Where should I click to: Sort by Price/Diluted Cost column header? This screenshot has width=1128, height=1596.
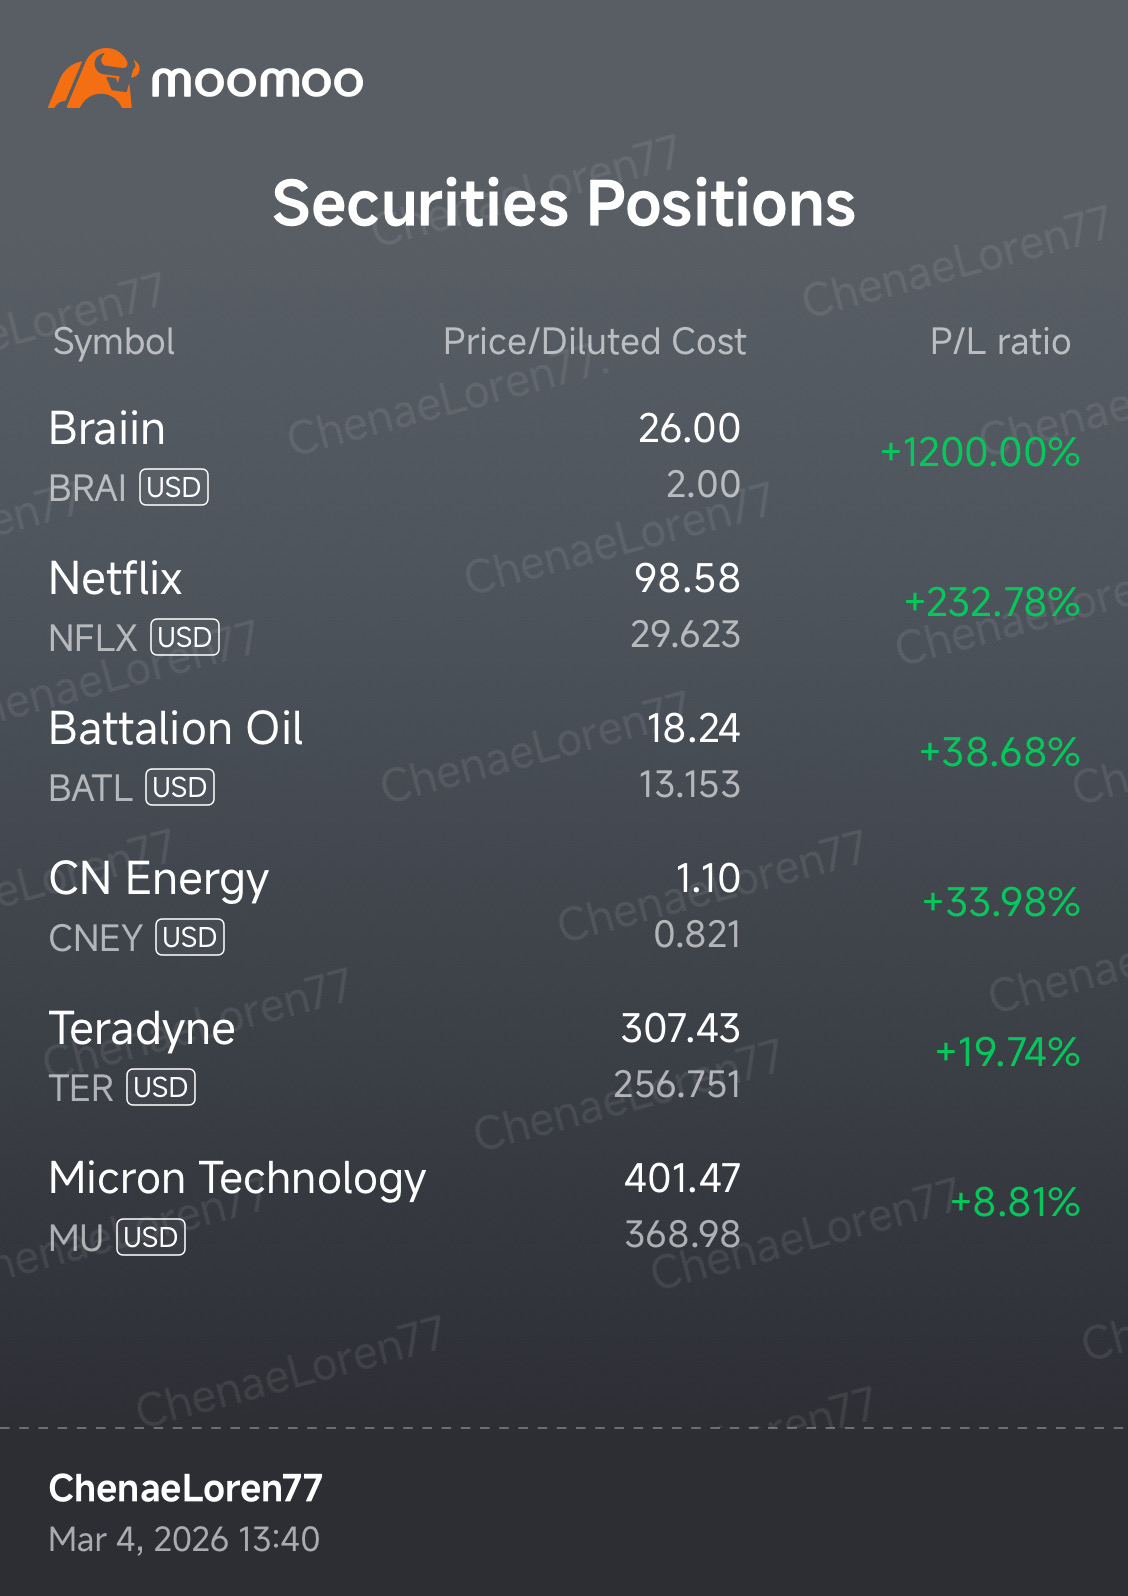[x=595, y=342]
